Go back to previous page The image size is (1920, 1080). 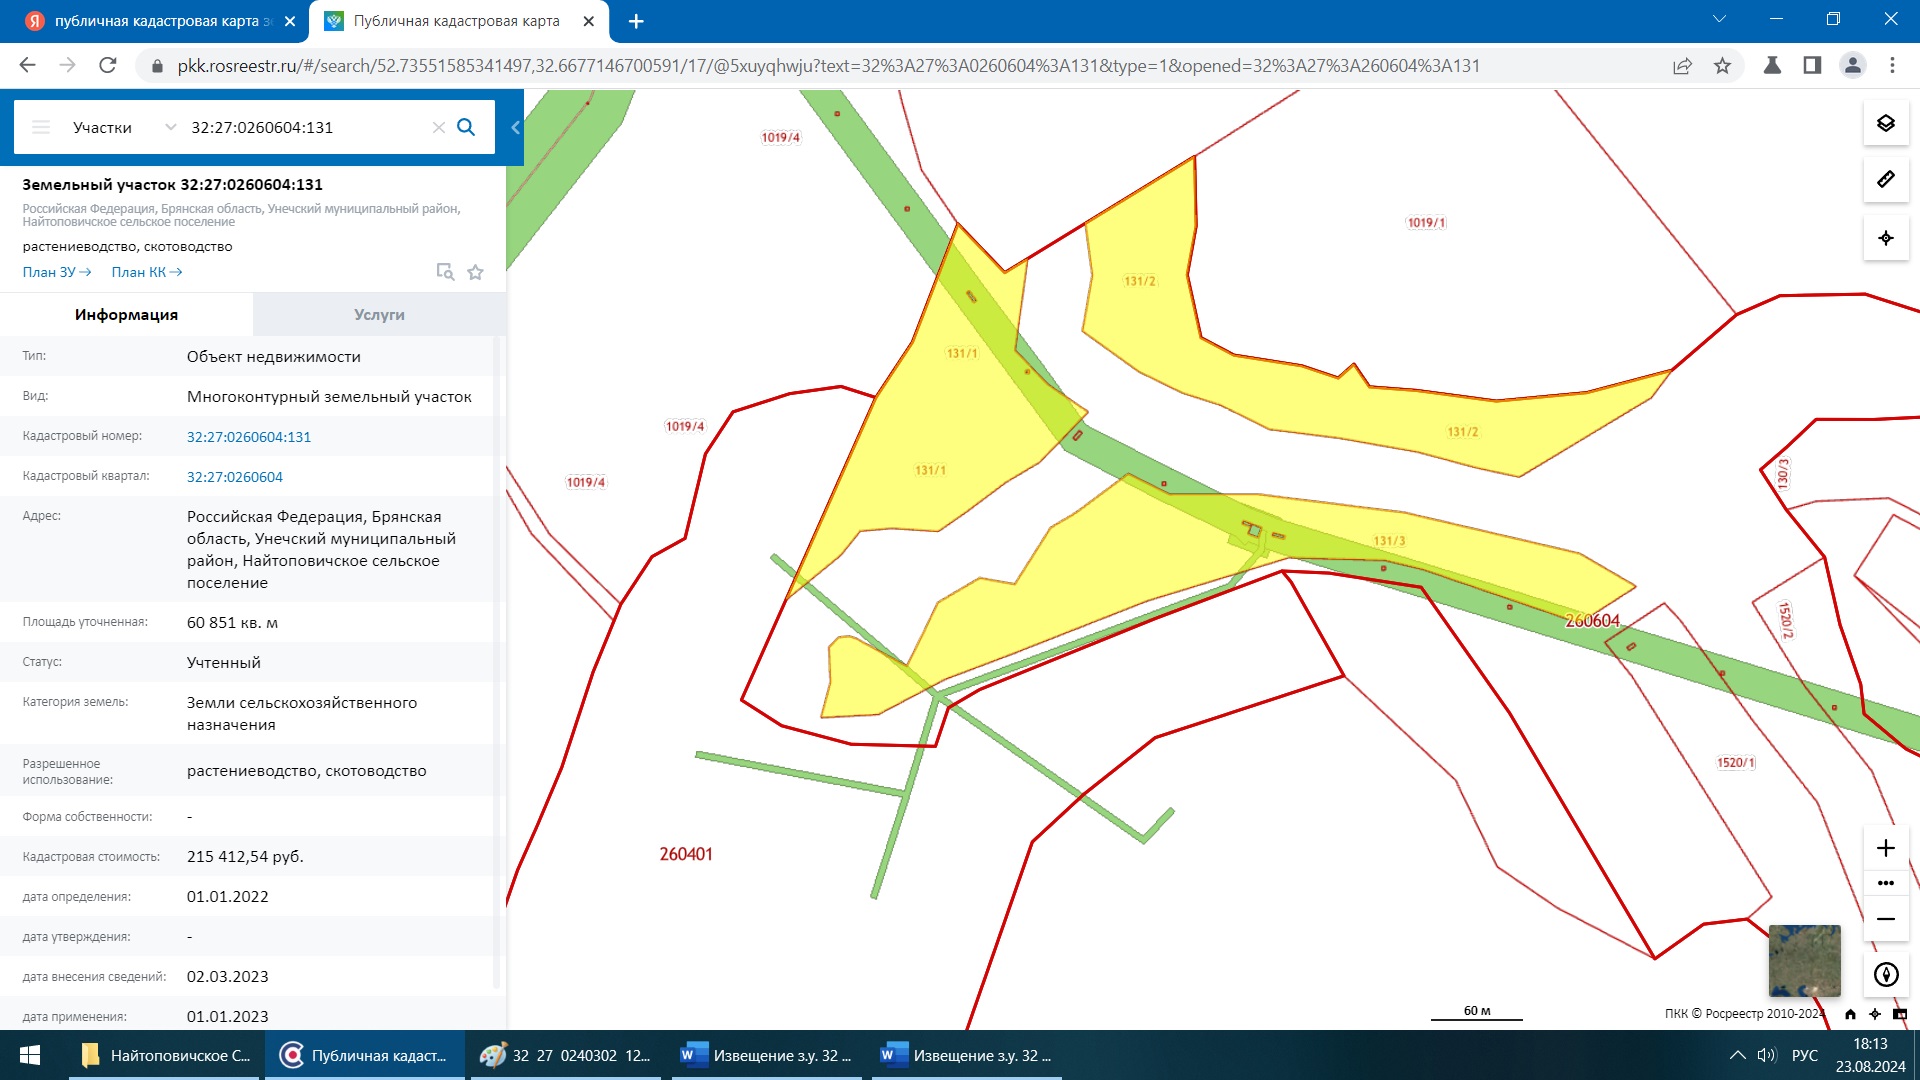coord(28,65)
